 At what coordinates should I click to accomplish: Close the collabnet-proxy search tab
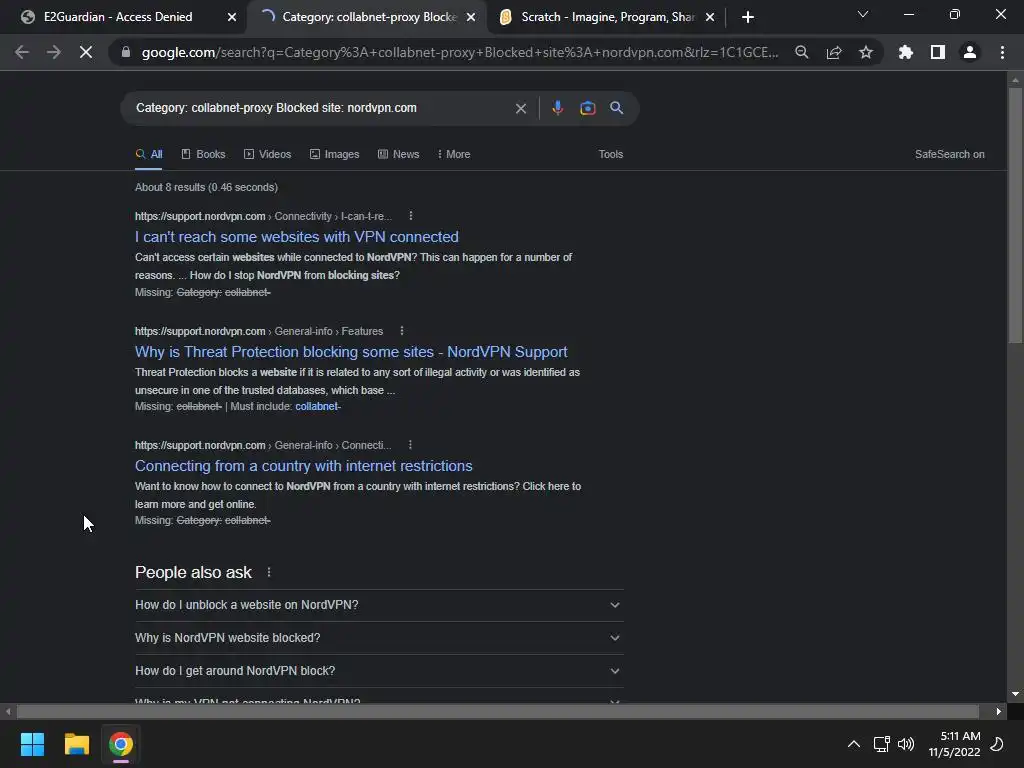coord(471,17)
